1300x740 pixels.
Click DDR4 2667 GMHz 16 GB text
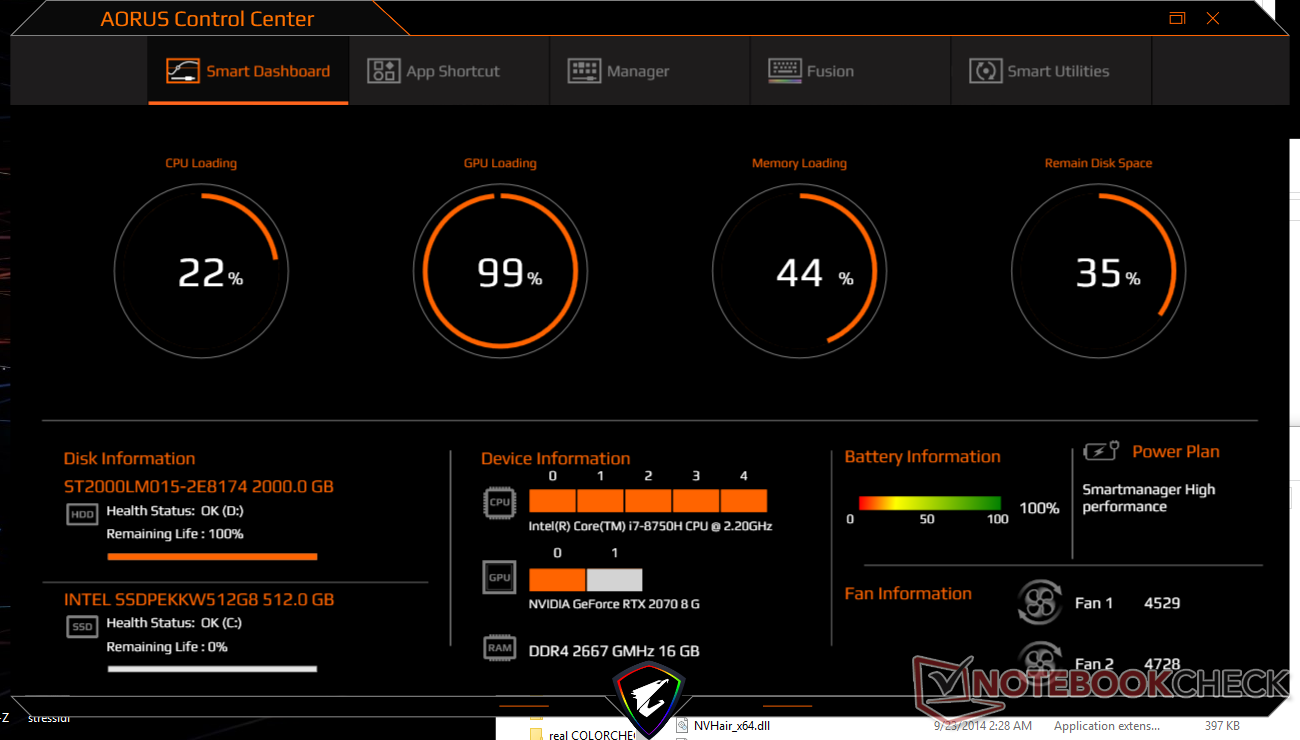[614, 651]
